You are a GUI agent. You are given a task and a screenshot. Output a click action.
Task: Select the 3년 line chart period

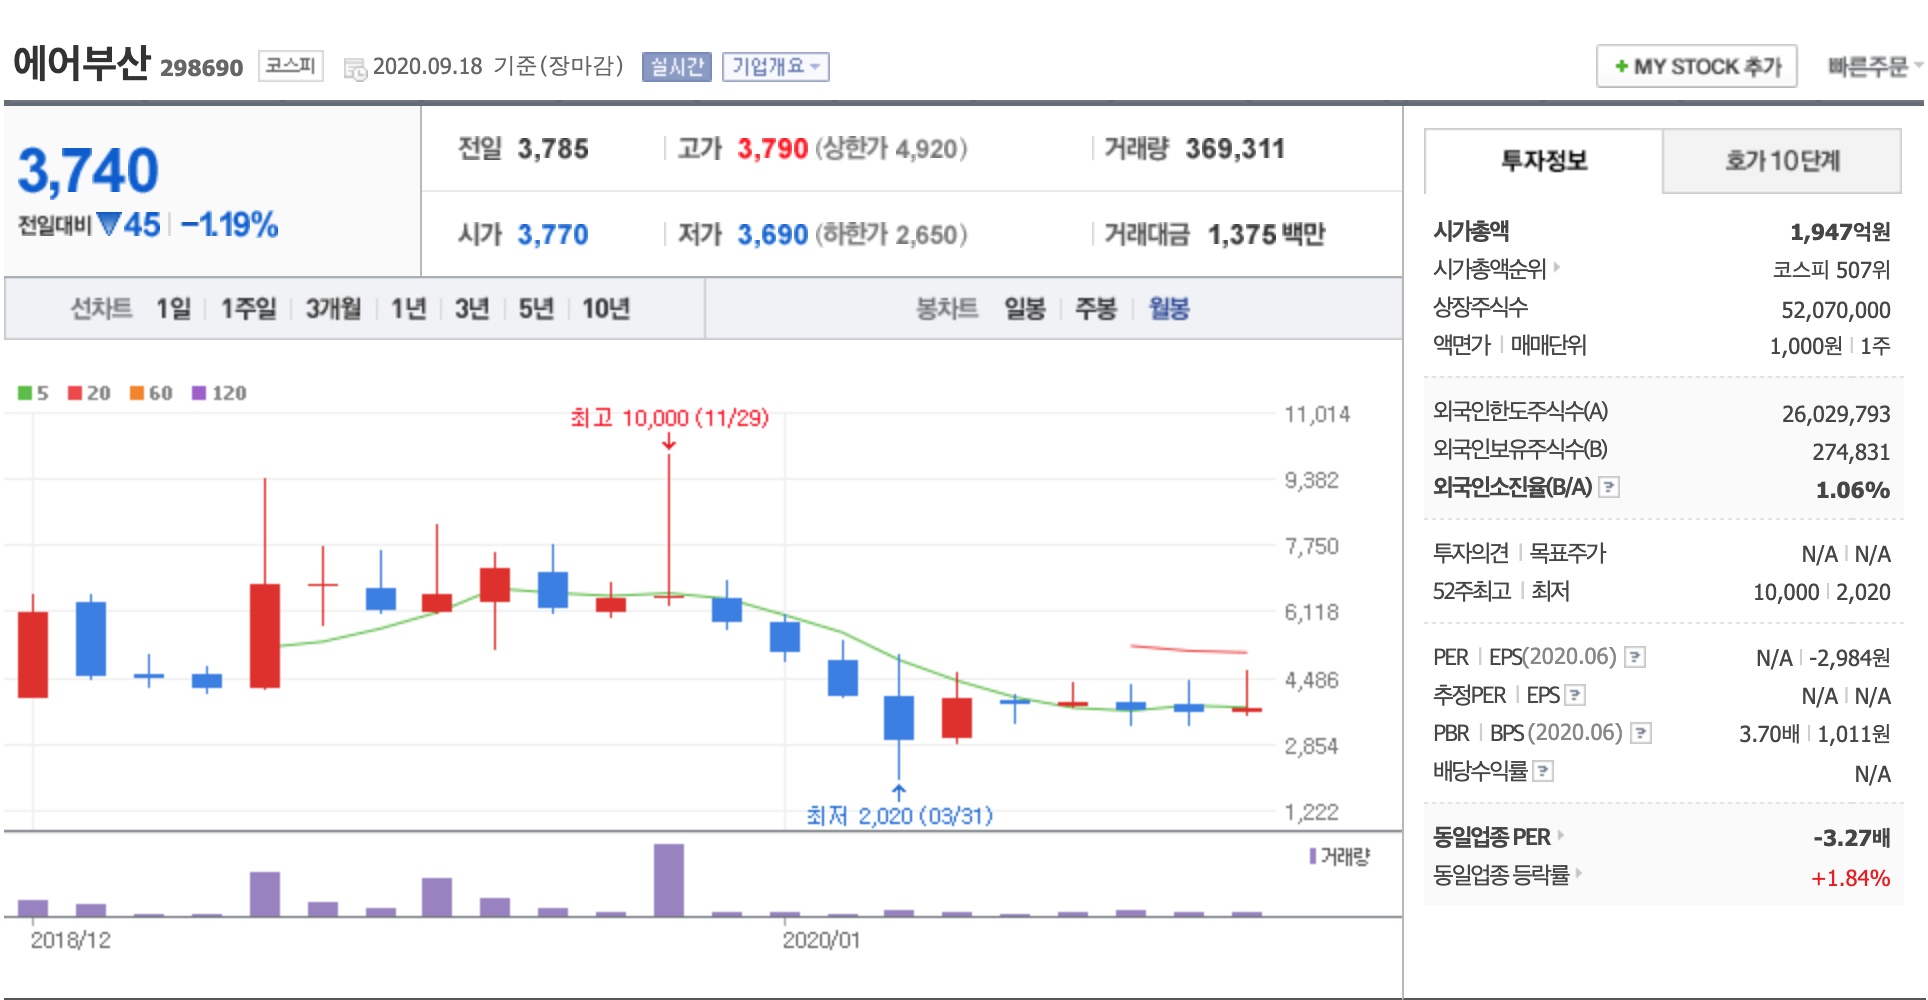472,309
